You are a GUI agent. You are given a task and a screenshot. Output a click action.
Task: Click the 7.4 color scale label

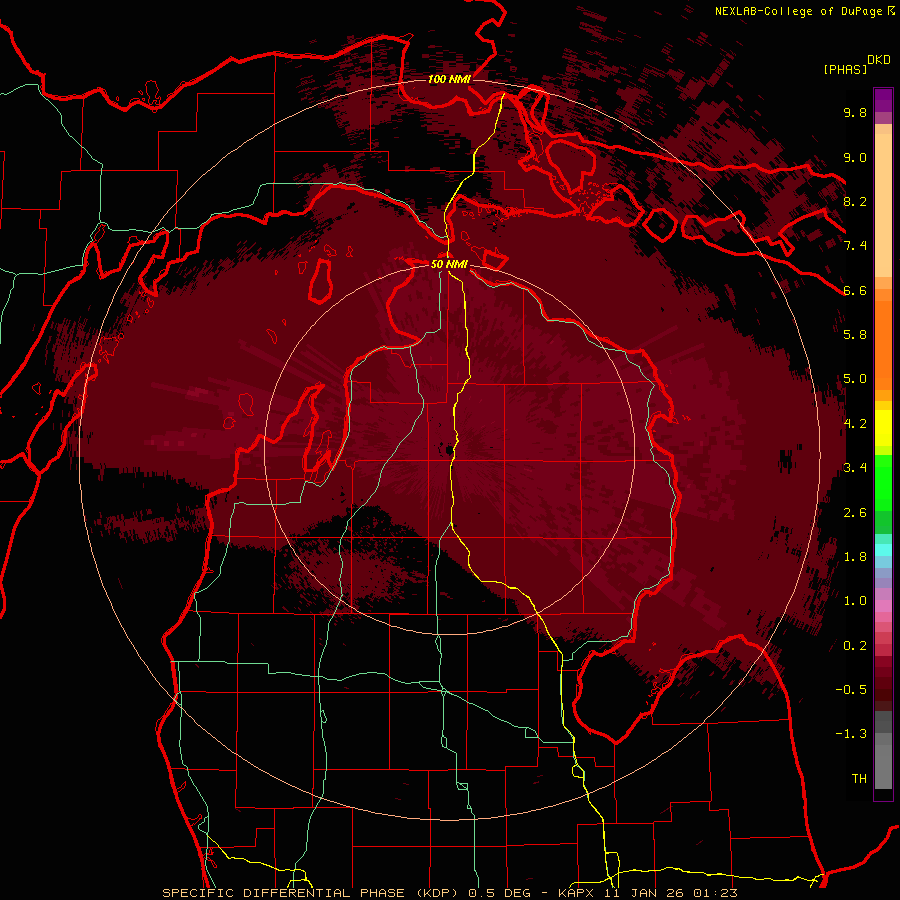click(855, 246)
